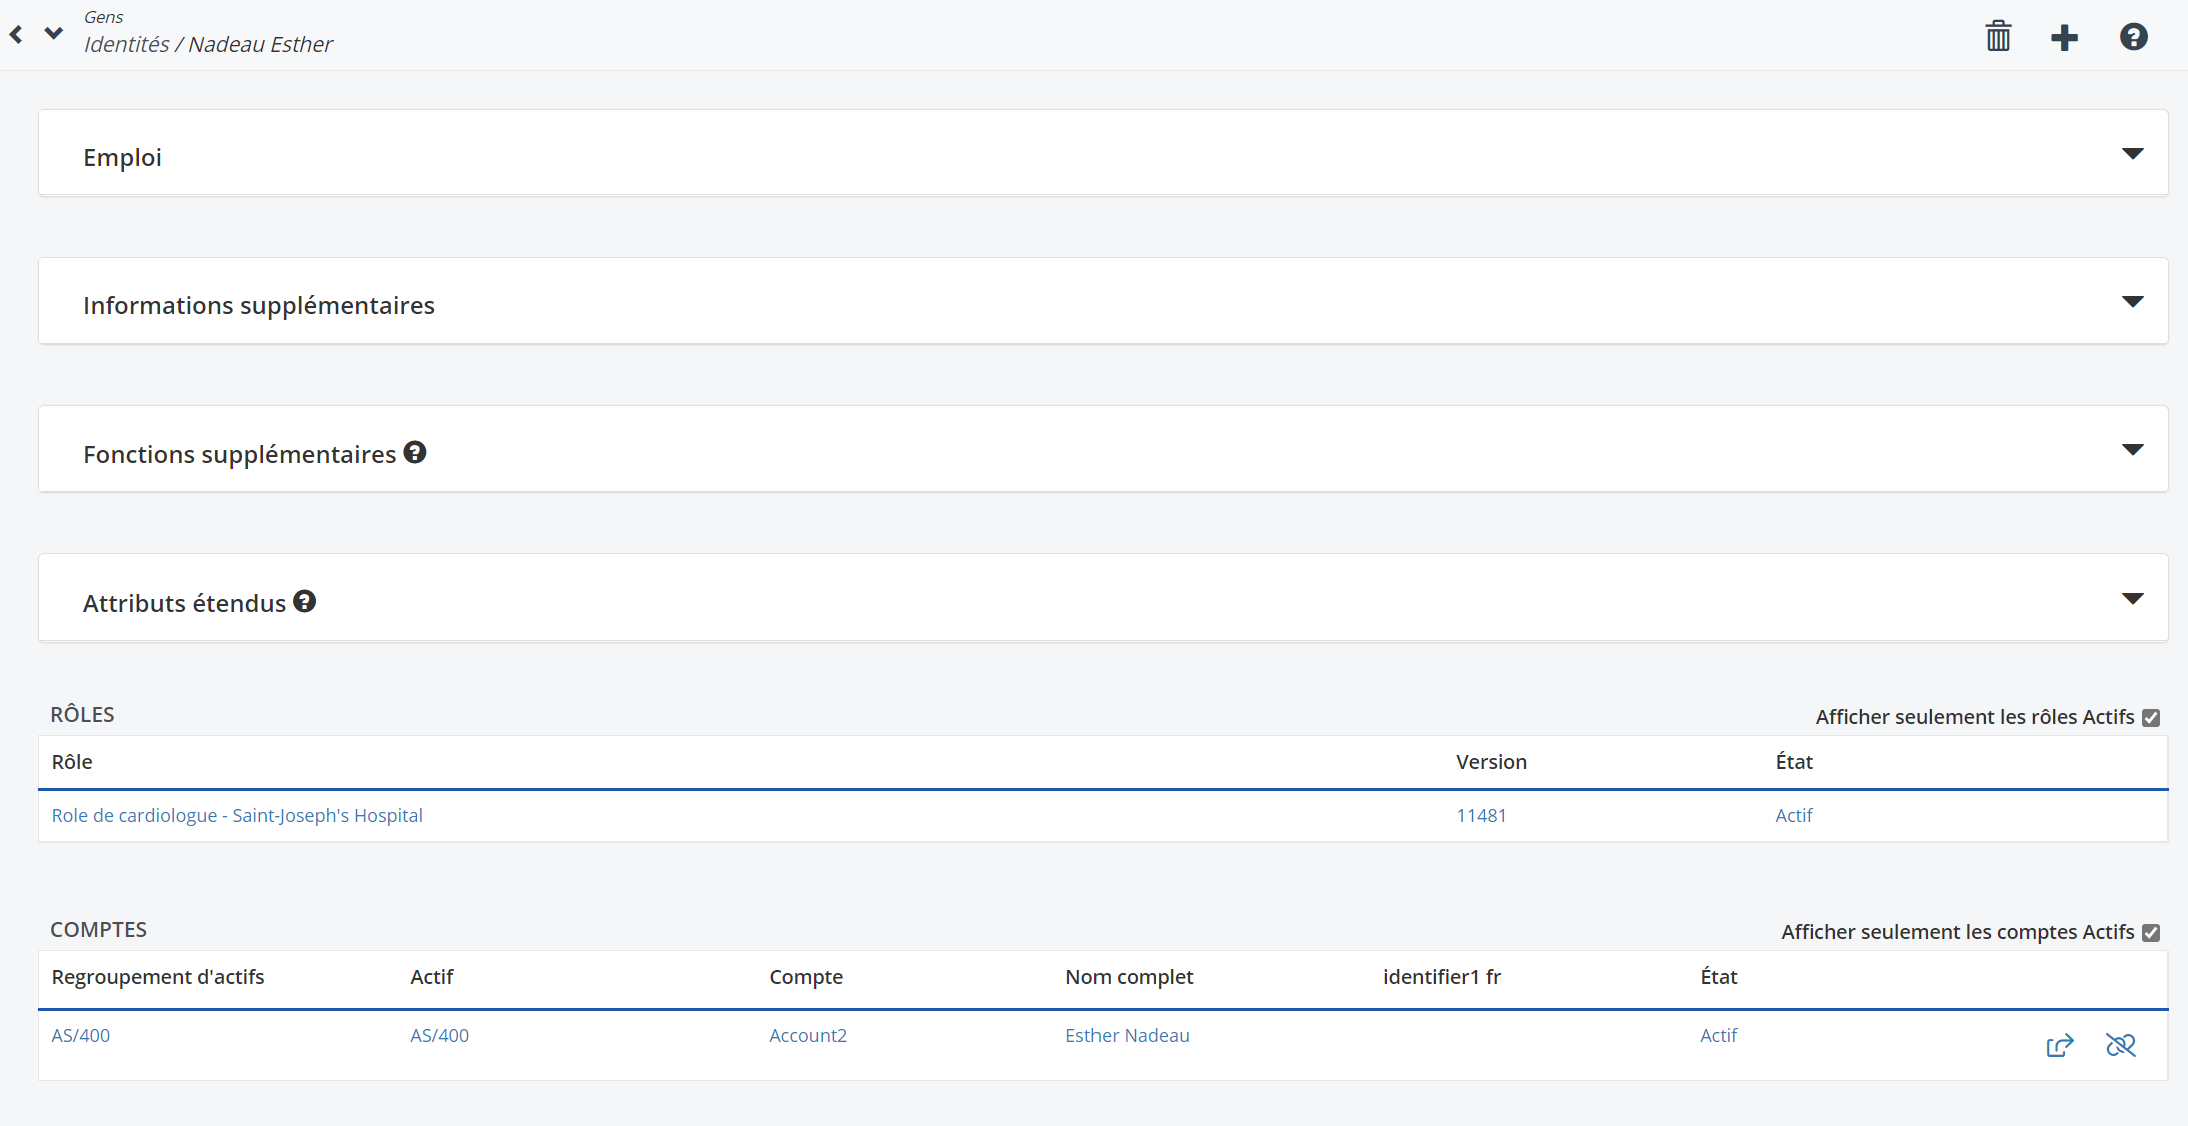
Task: Click the Fonctions supplémentaires section title
Action: [x=240, y=454]
